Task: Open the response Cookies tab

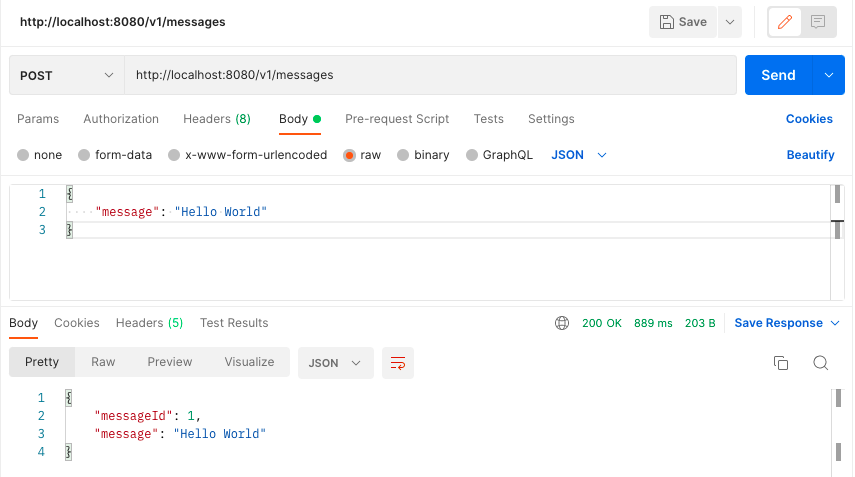Action: click(77, 323)
